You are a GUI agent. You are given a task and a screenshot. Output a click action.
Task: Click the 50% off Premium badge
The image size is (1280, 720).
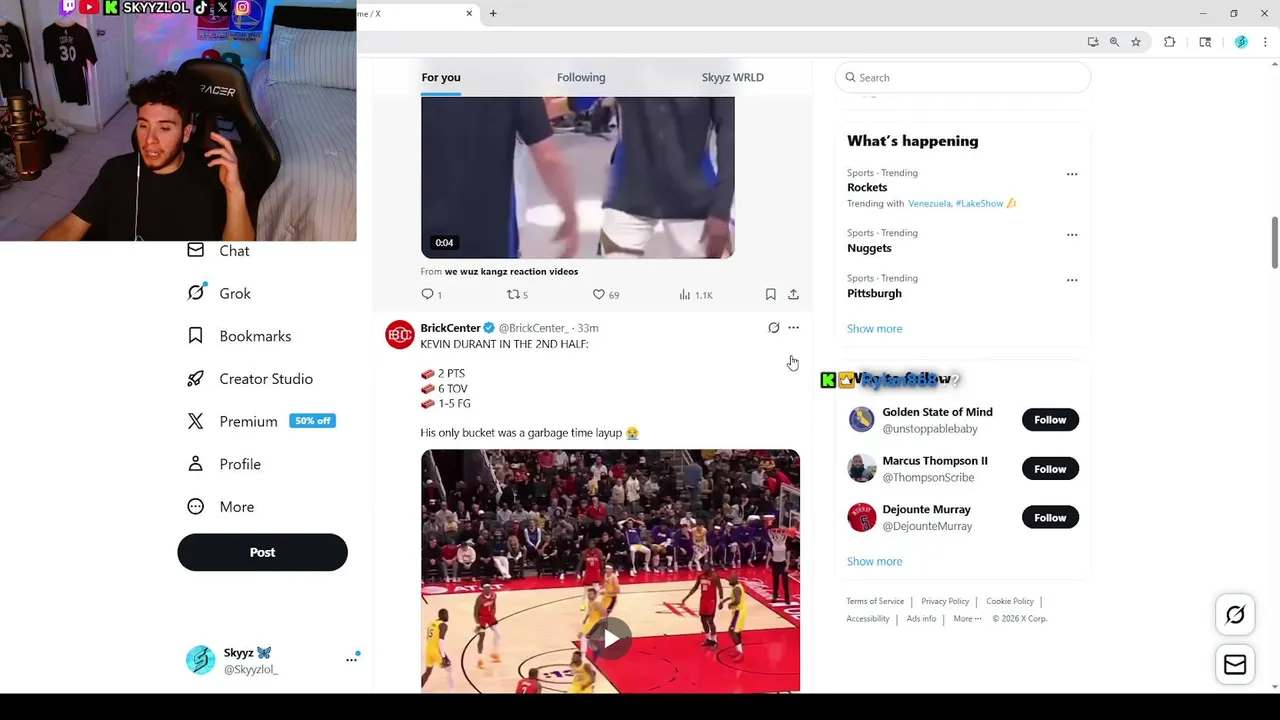pos(312,421)
